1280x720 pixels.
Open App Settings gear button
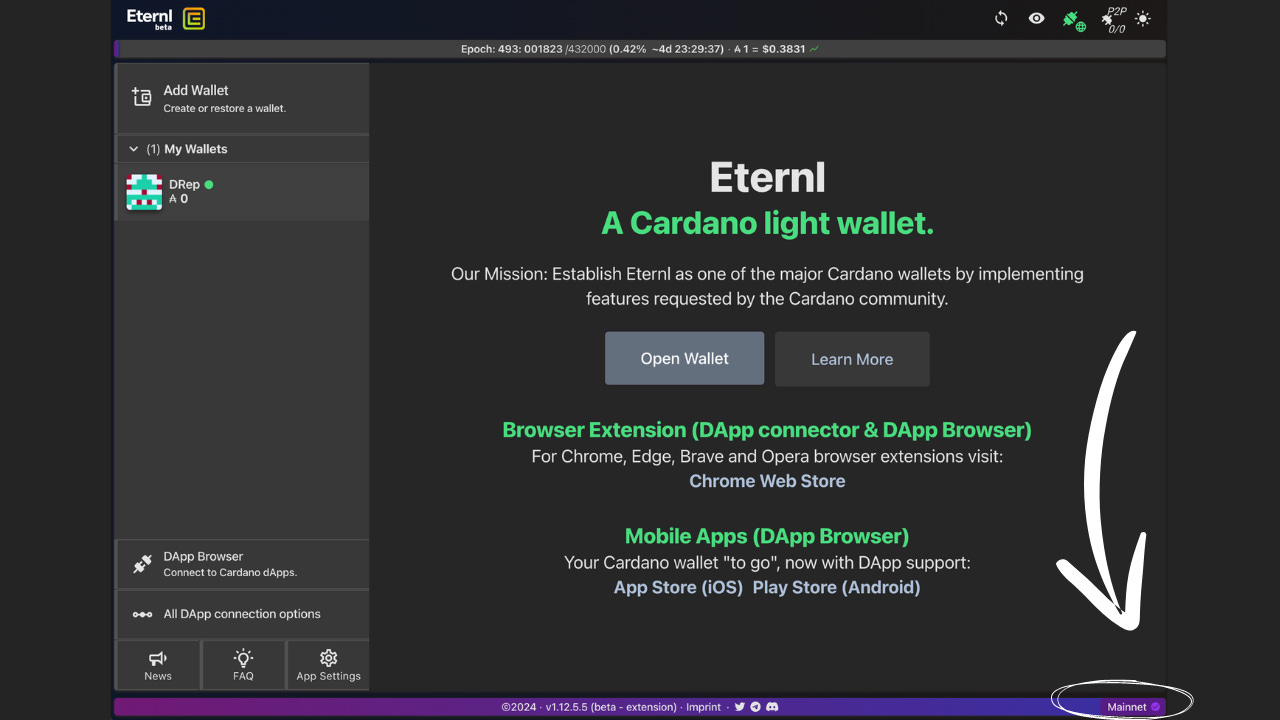point(328,665)
